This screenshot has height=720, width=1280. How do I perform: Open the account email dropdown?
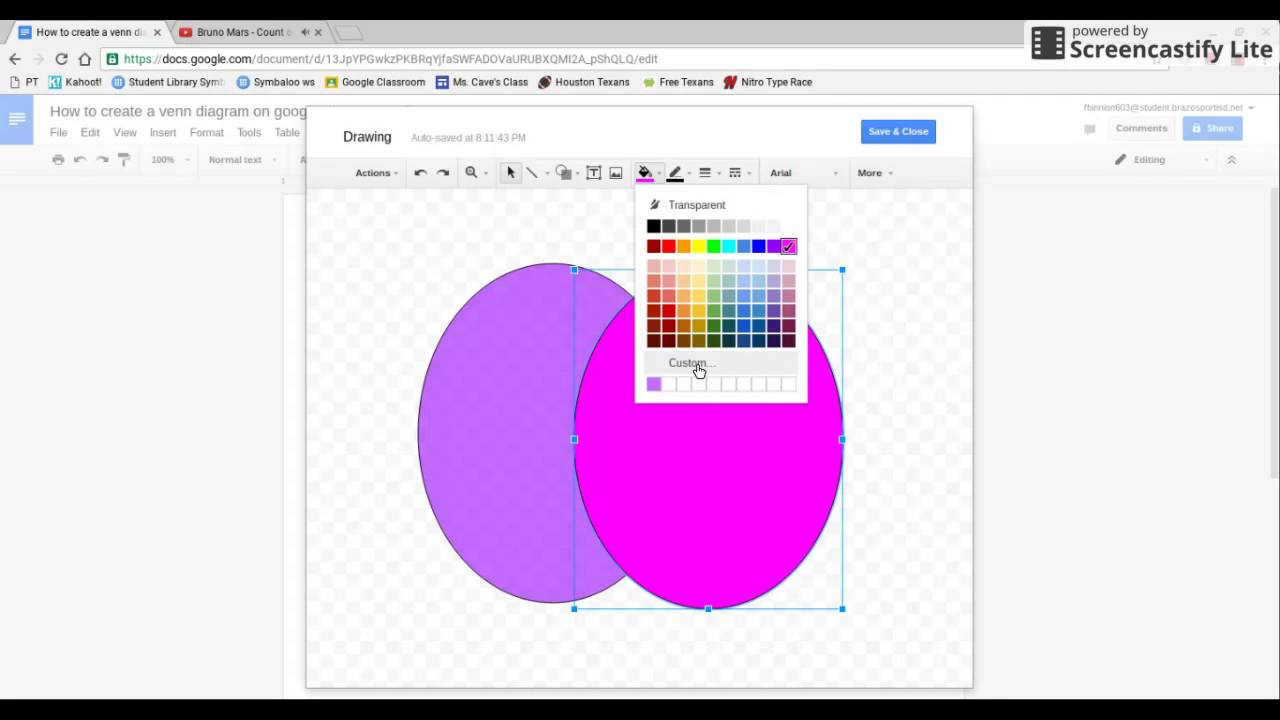click(x=1169, y=107)
